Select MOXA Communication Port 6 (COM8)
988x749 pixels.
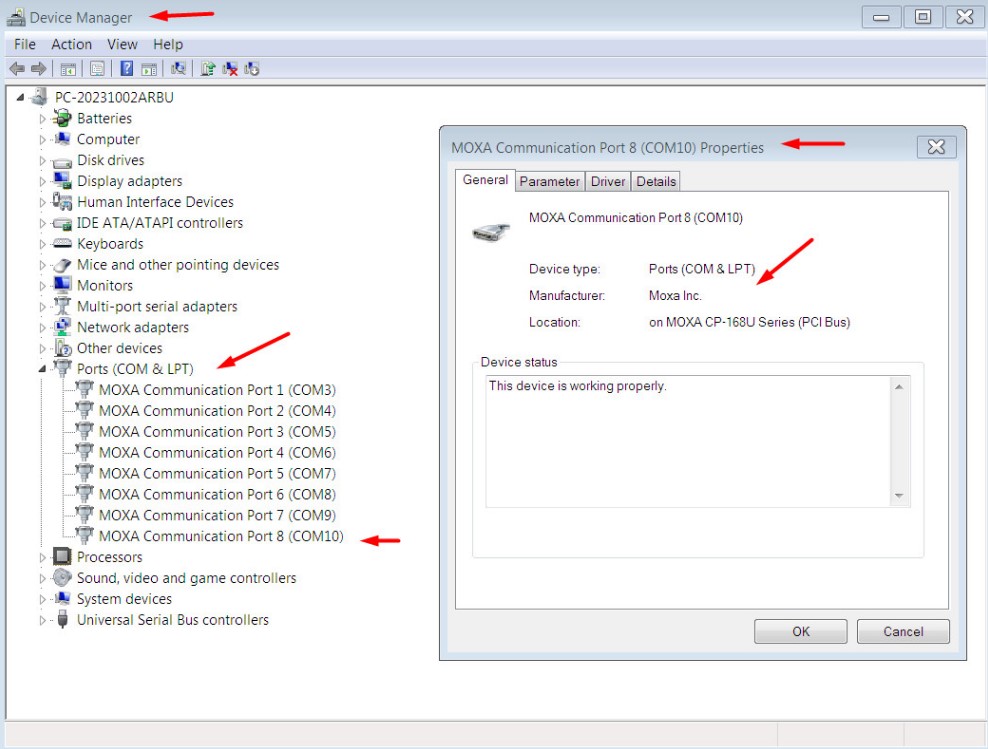(217, 495)
